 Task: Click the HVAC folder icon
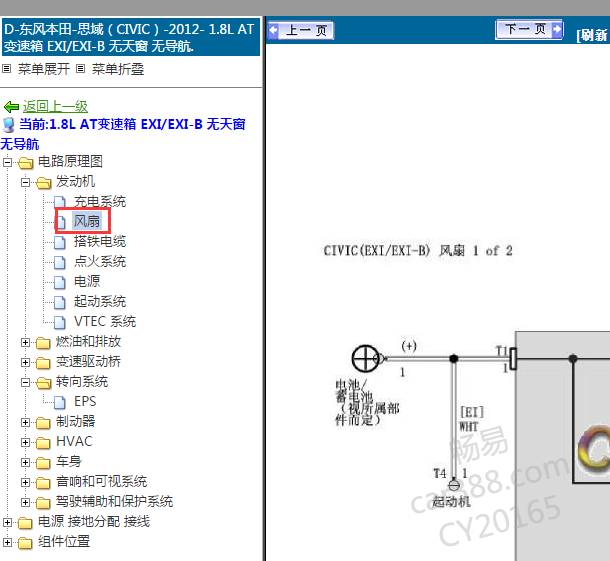pyautogui.click(x=43, y=443)
